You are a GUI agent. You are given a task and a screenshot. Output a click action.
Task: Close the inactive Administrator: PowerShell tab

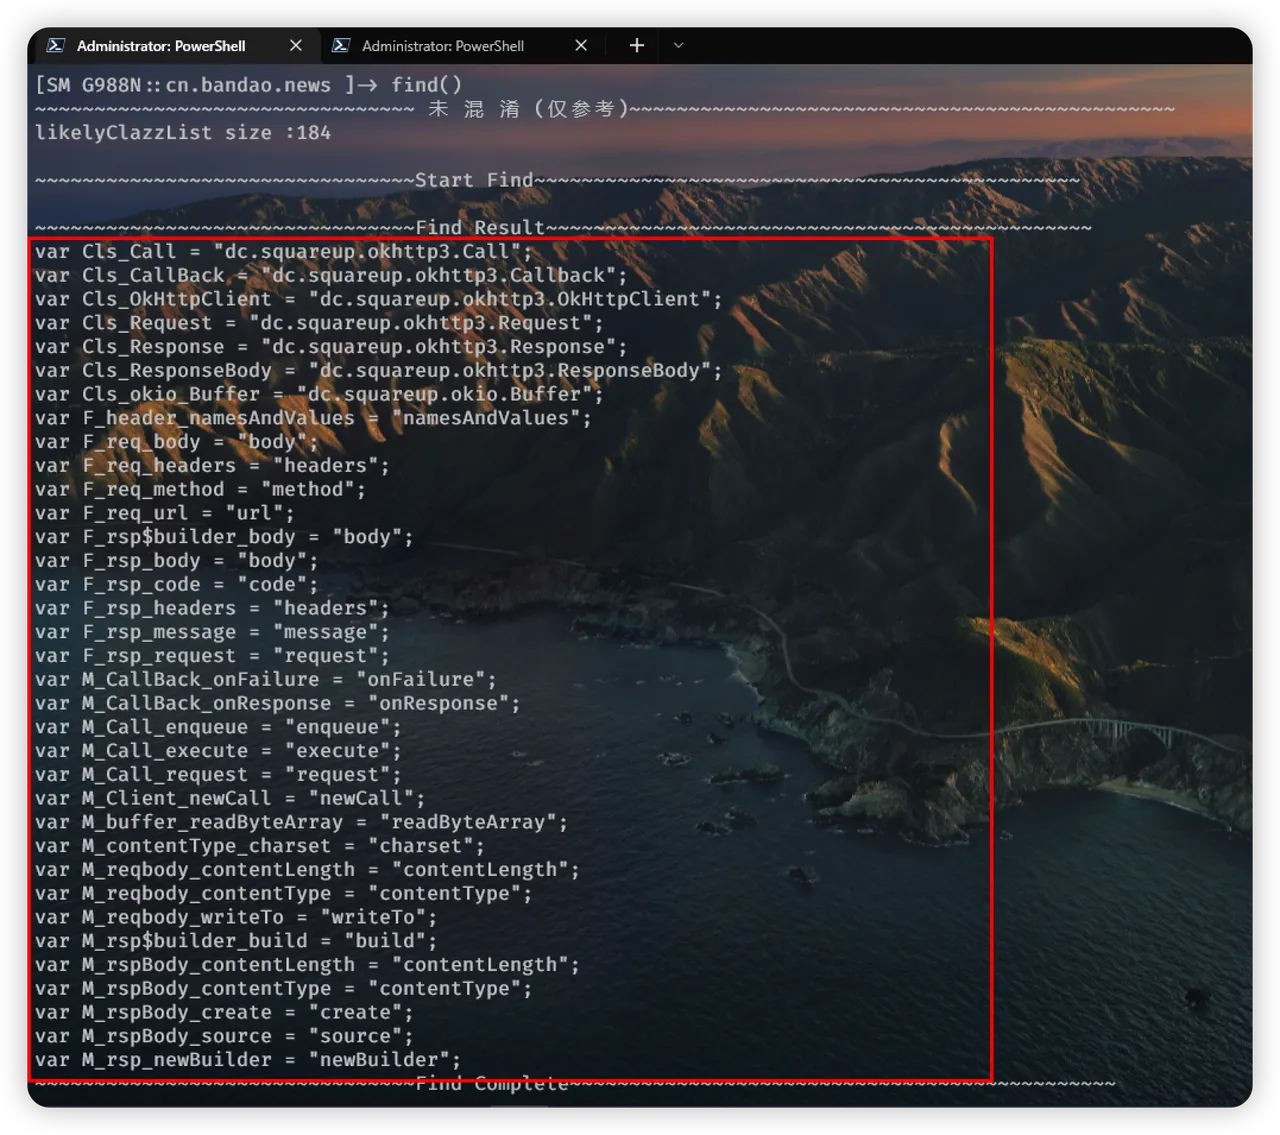coord(581,45)
